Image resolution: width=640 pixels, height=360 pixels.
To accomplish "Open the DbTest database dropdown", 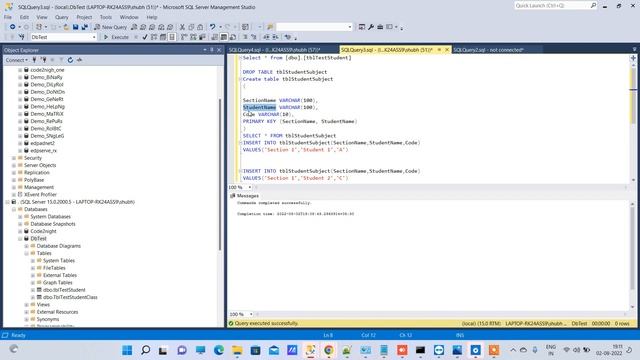I will pos(94,37).
